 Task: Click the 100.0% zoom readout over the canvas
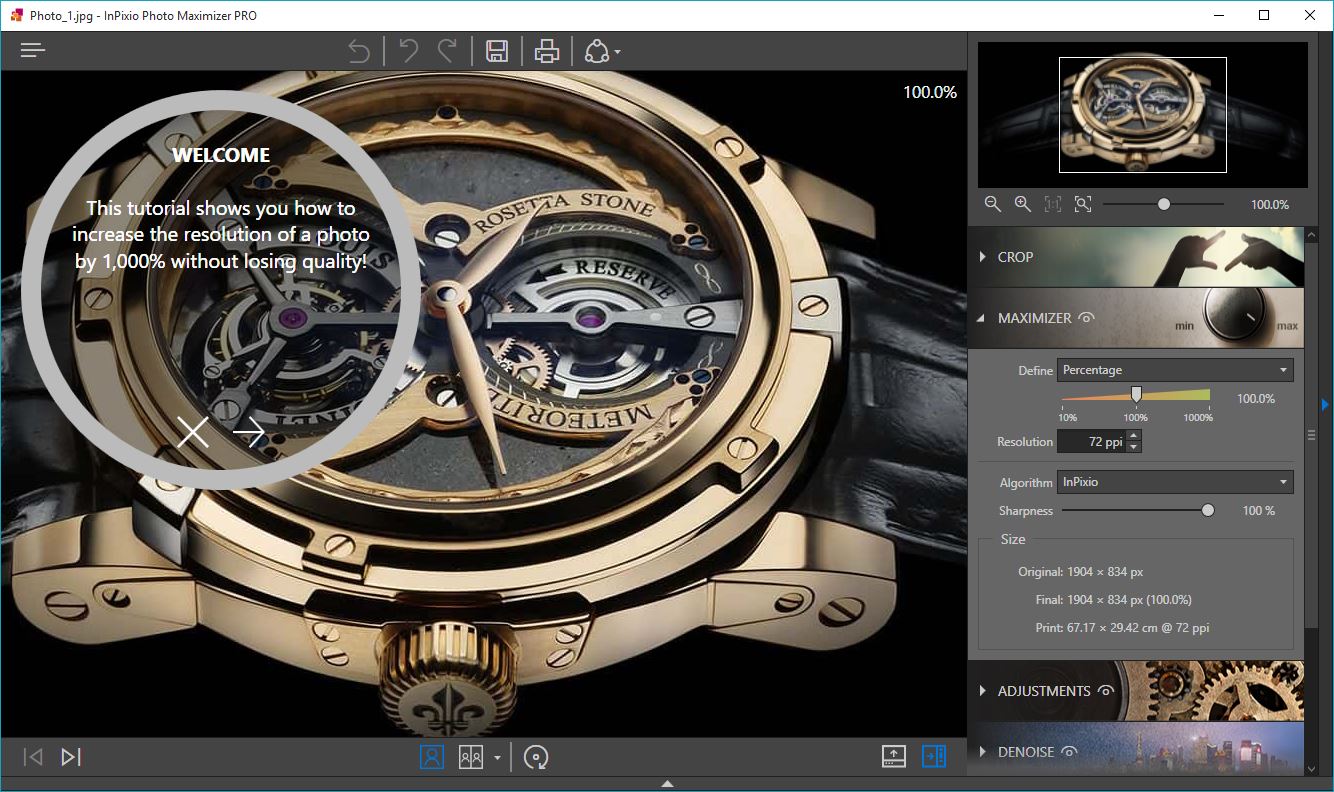(x=930, y=92)
